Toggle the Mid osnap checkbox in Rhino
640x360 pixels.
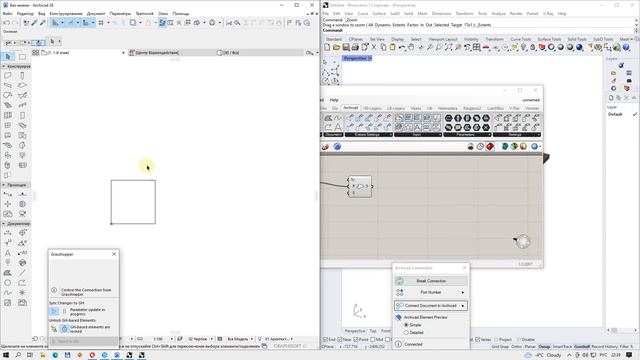[373, 340]
